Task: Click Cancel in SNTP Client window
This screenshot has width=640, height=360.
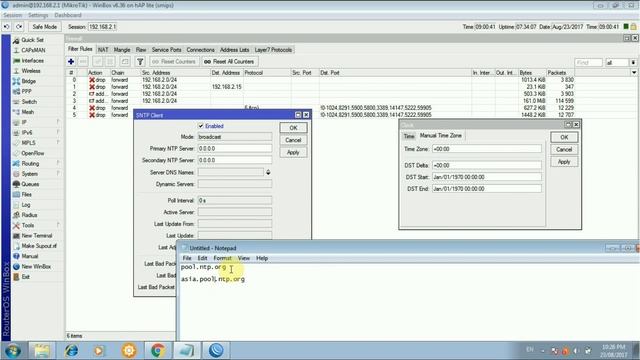Action: pyautogui.click(x=293, y=140)
